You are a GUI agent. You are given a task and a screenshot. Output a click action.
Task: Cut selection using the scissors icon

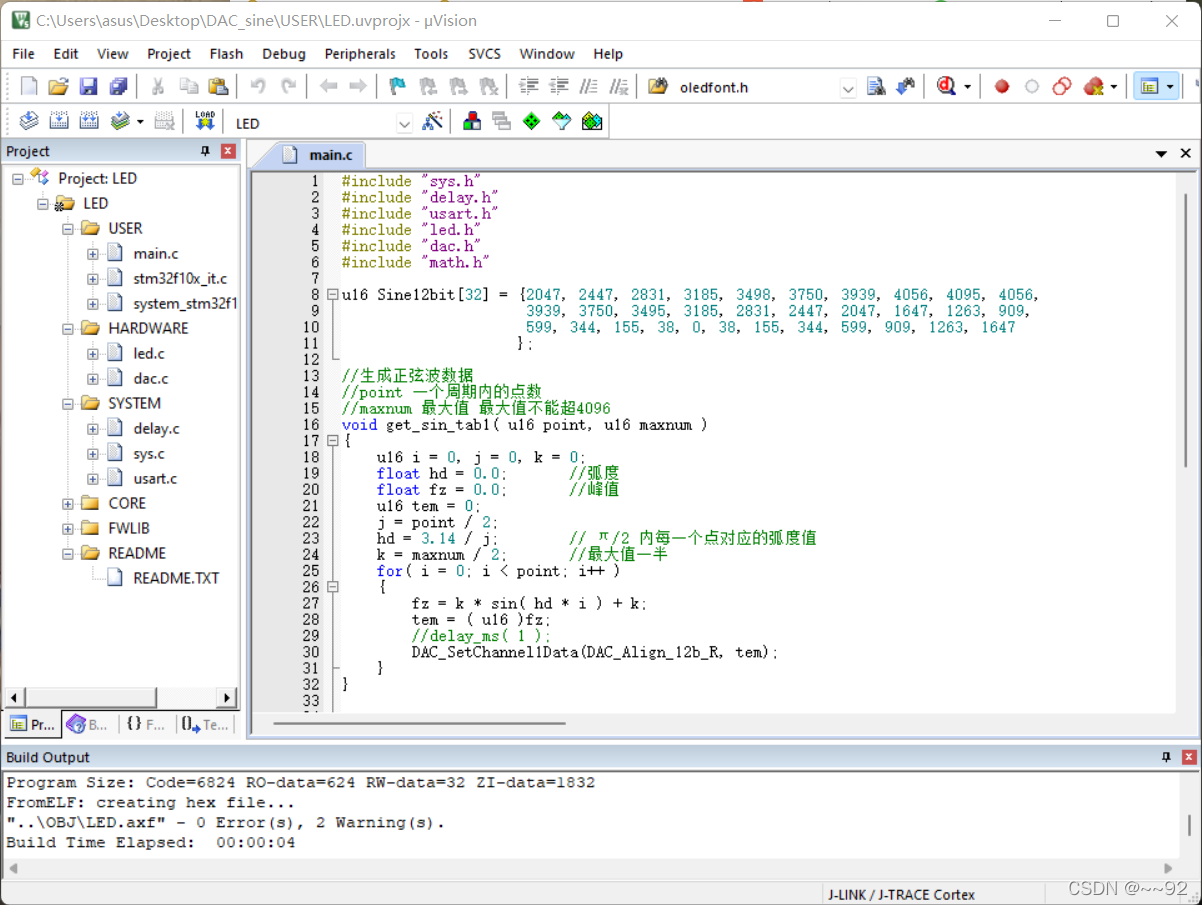[158, 87]
